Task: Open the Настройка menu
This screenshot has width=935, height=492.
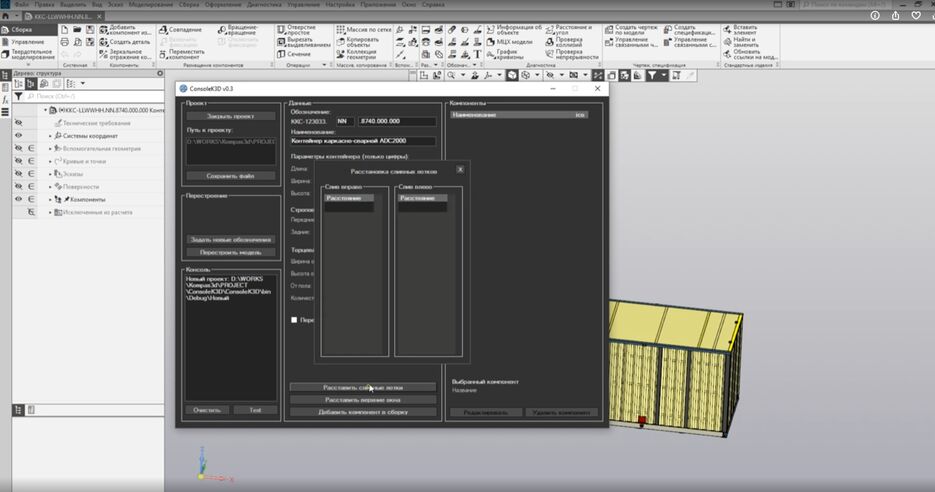Action: click(340, 4)
